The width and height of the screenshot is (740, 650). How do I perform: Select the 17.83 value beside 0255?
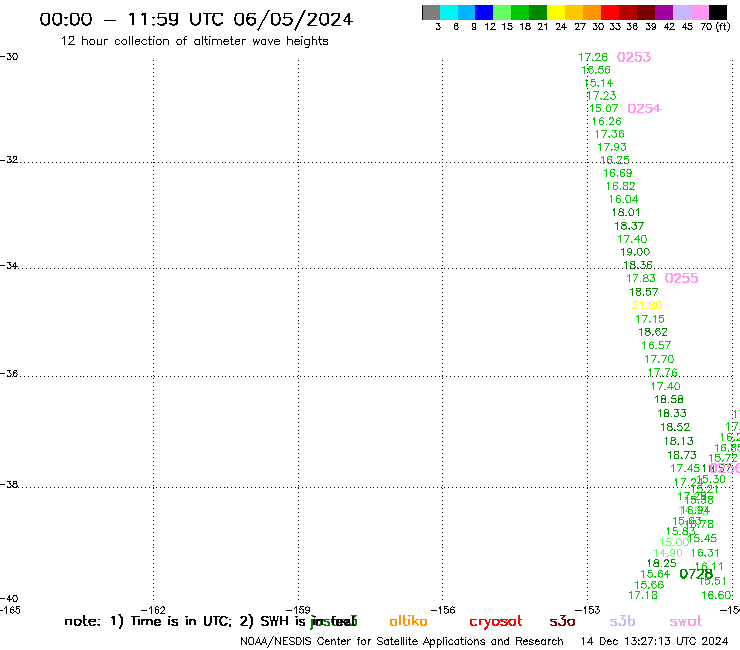tap(641, 279)
